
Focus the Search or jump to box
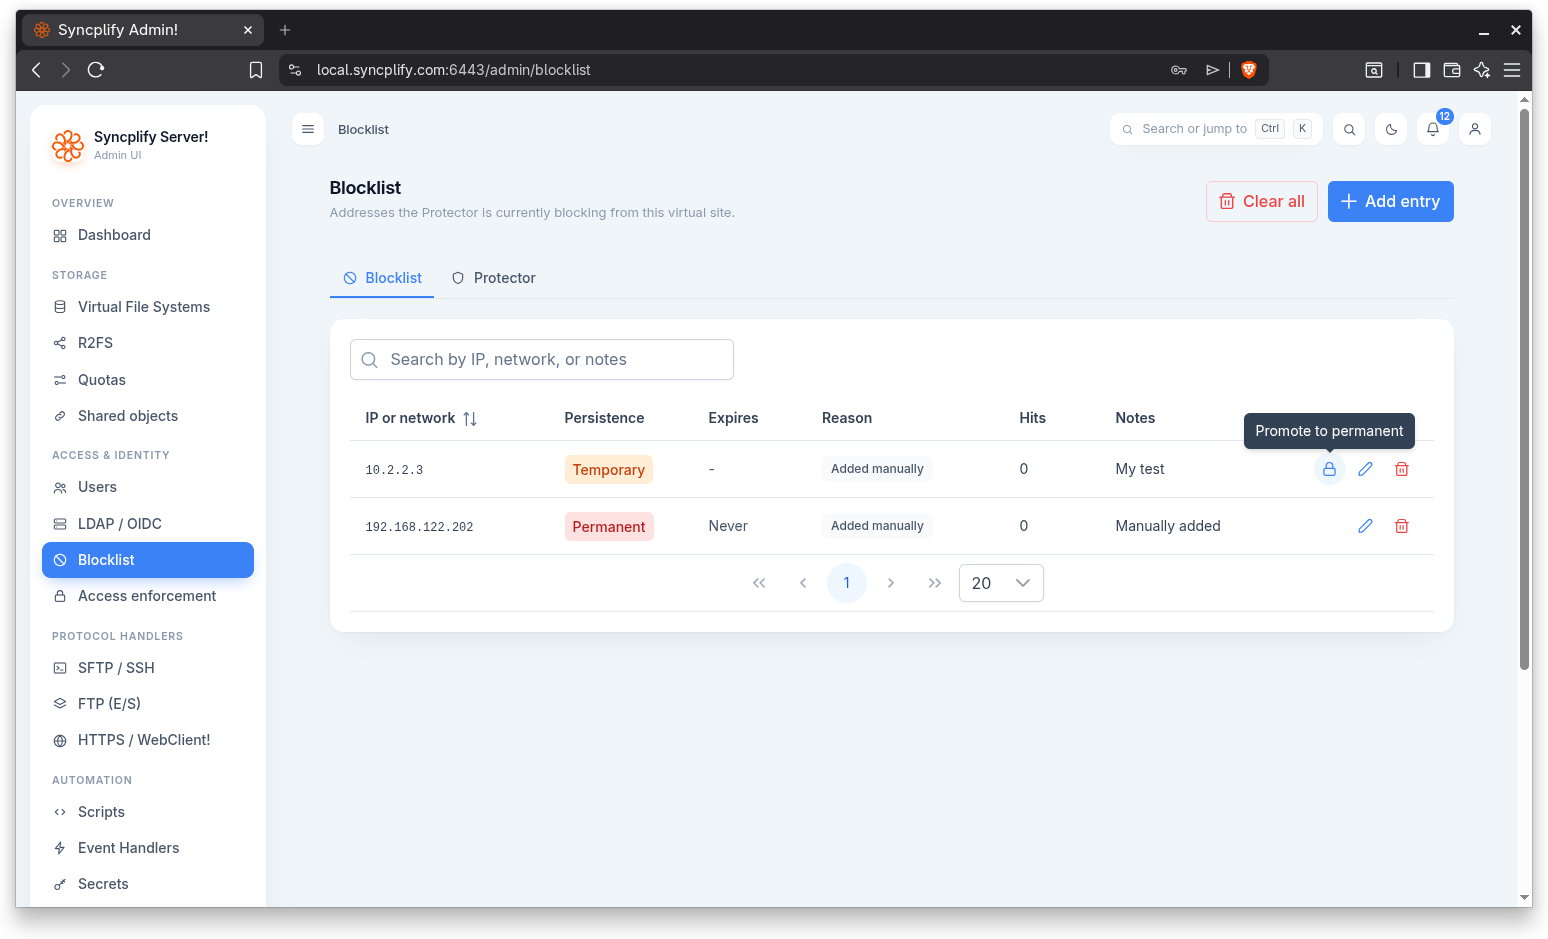(1216, 129)
